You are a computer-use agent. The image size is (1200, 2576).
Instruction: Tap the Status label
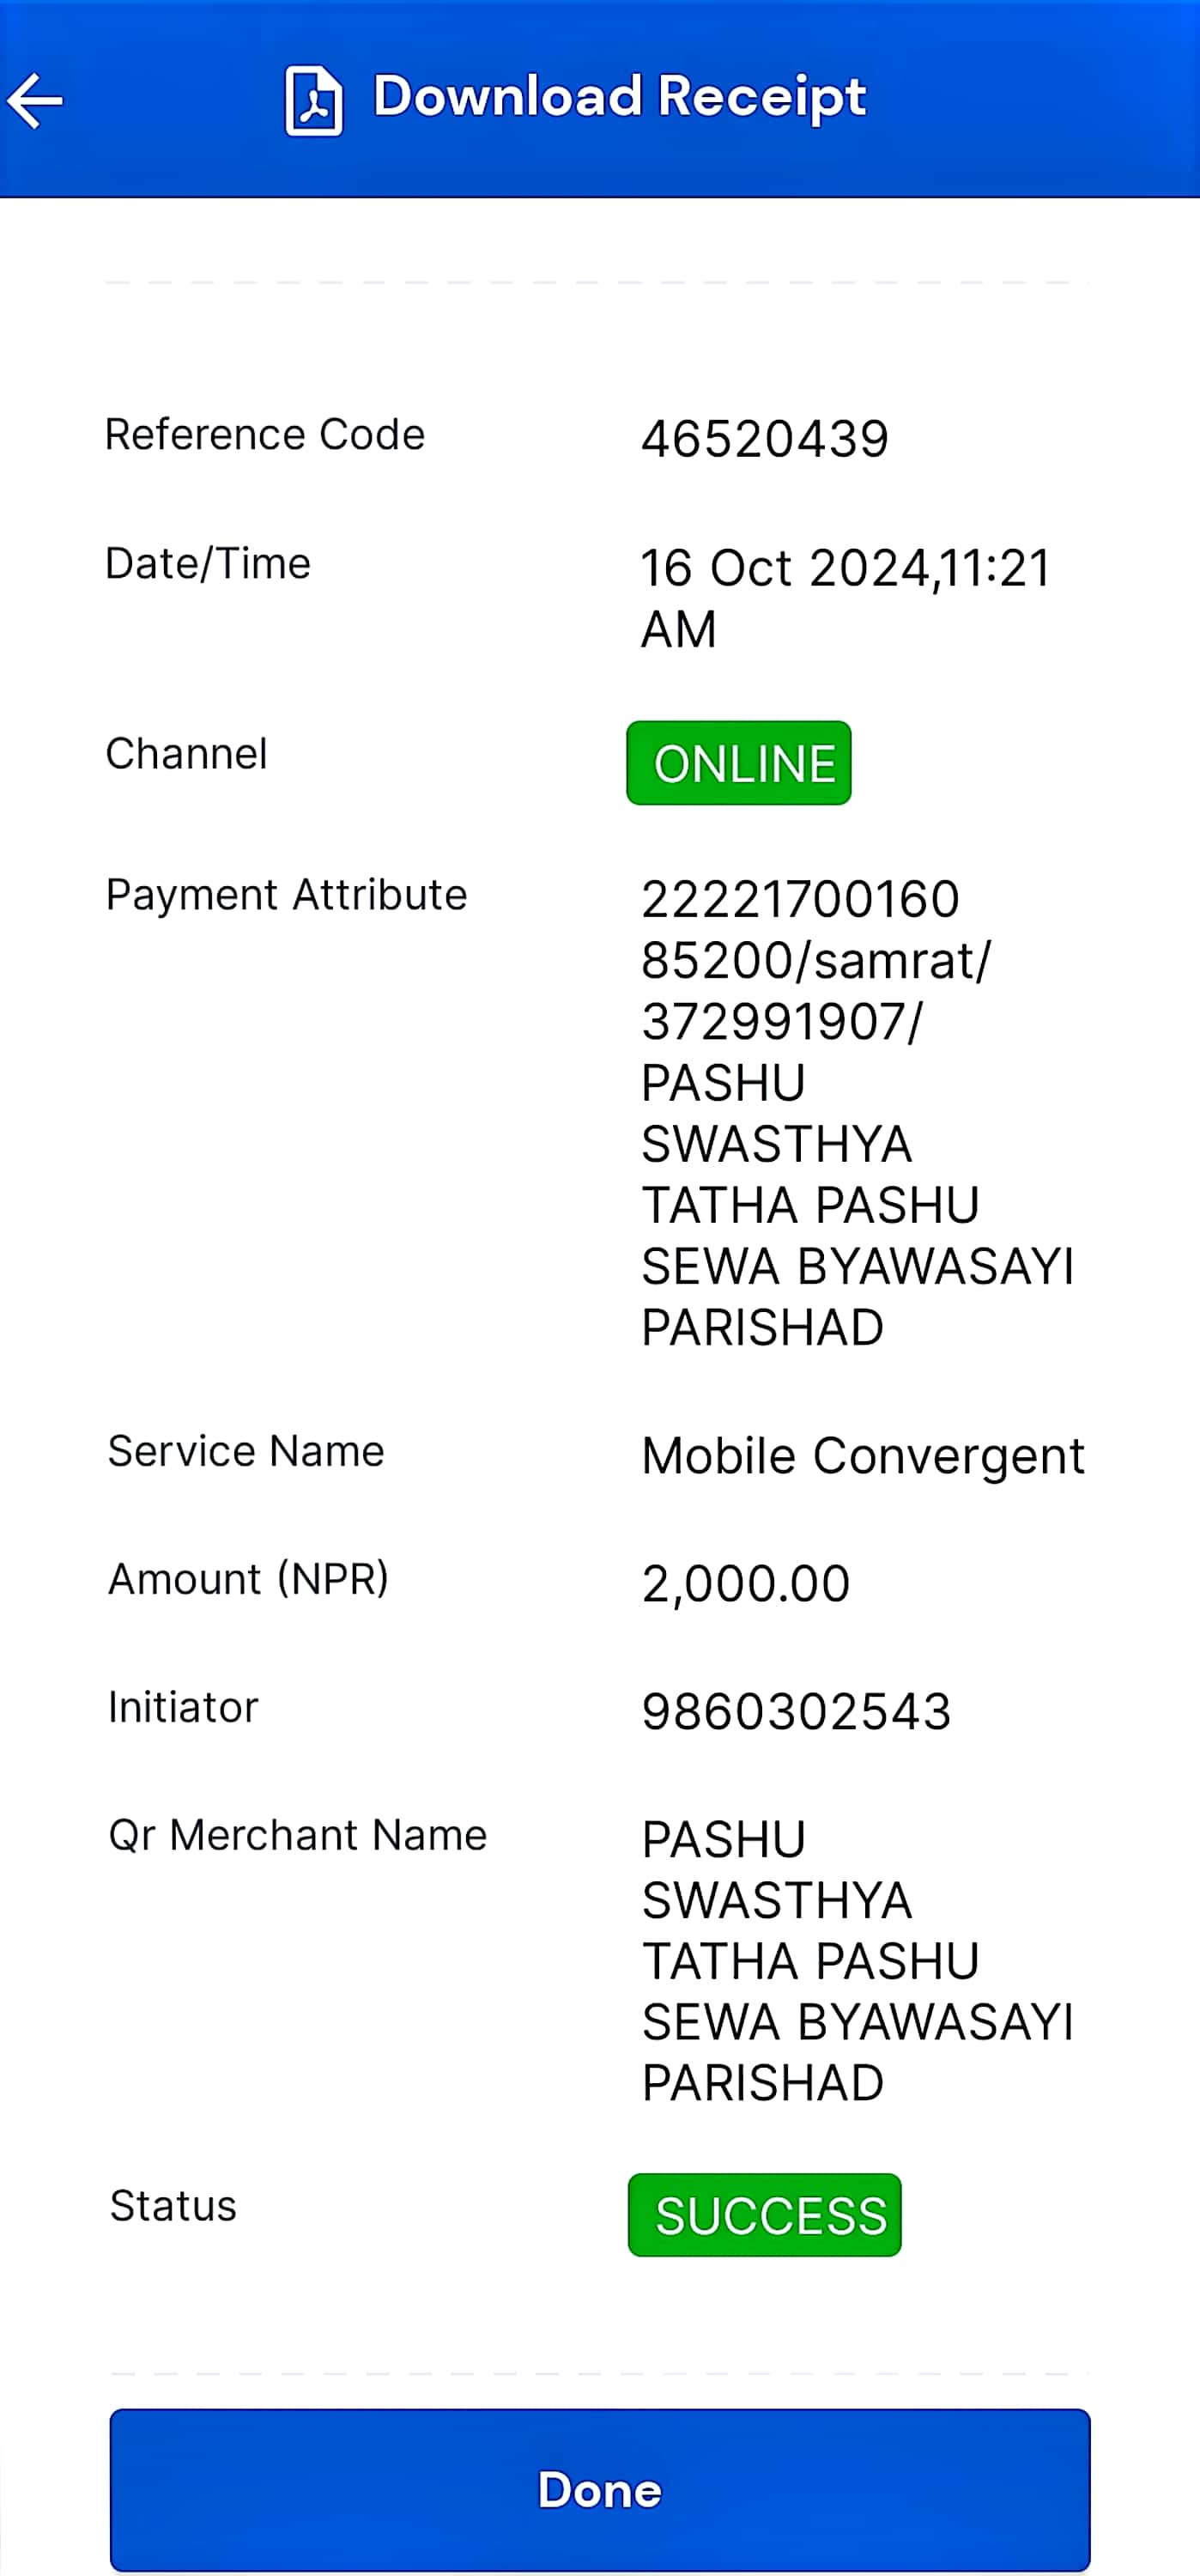[173, 2206]
